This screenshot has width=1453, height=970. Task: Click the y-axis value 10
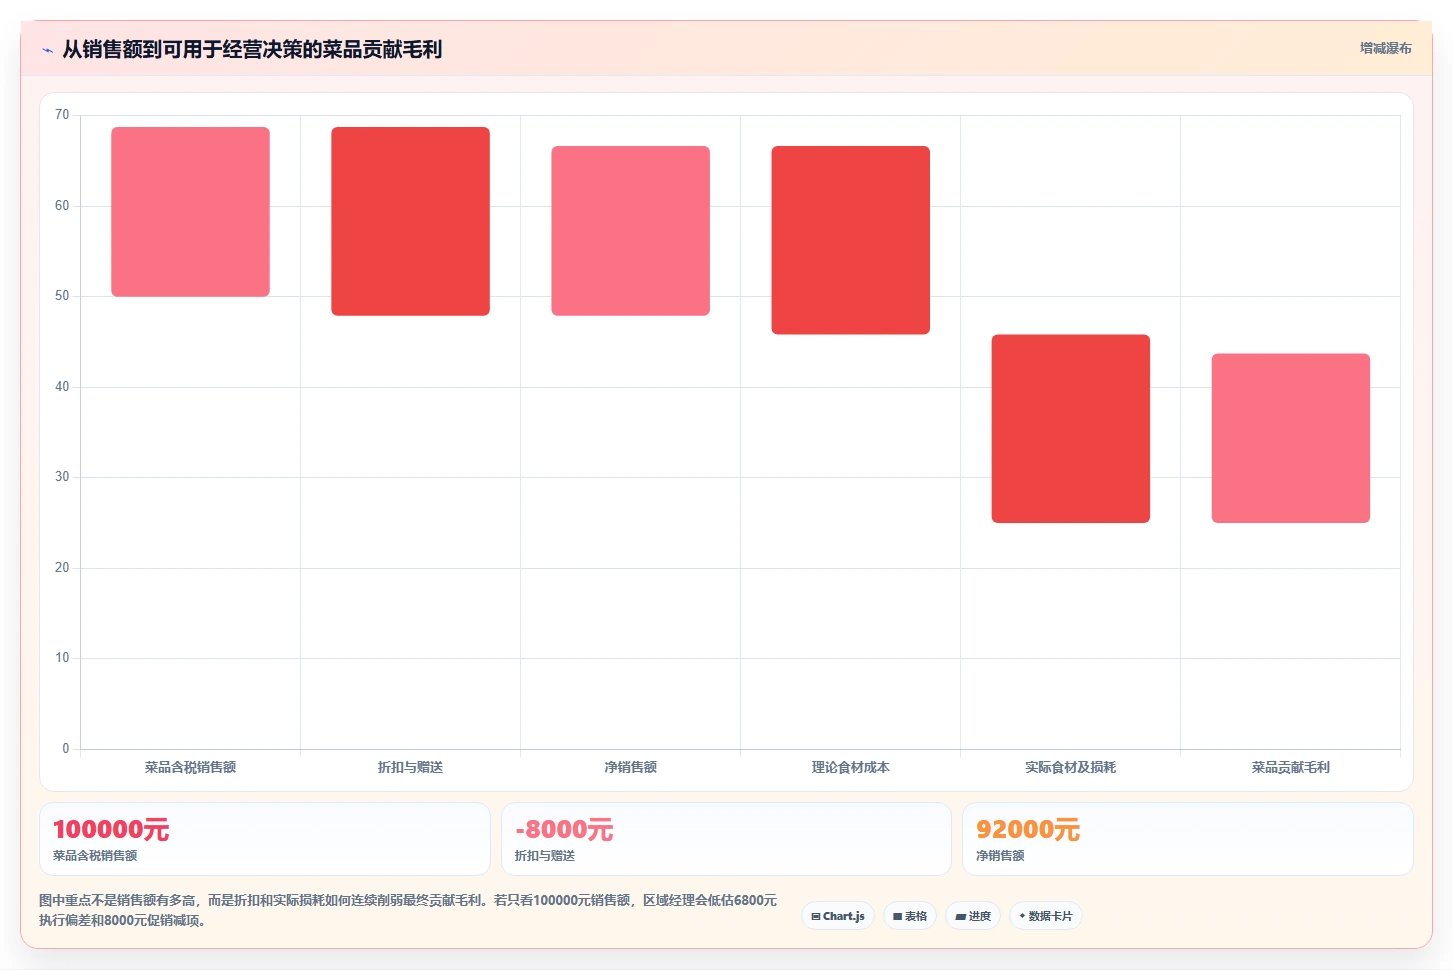(62, 658)
